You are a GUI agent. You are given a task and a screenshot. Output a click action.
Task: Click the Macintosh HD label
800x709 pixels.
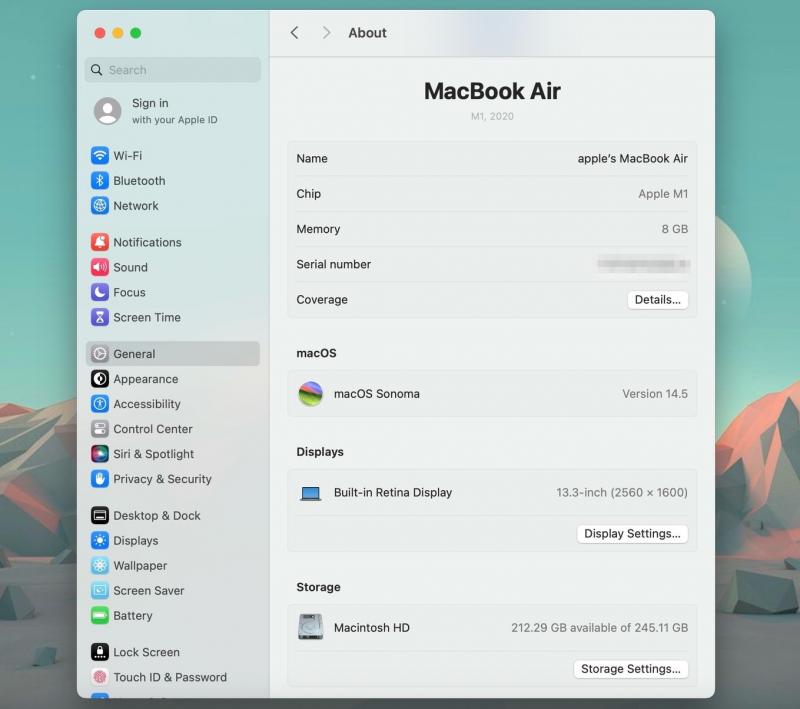(x=372, y=627)
